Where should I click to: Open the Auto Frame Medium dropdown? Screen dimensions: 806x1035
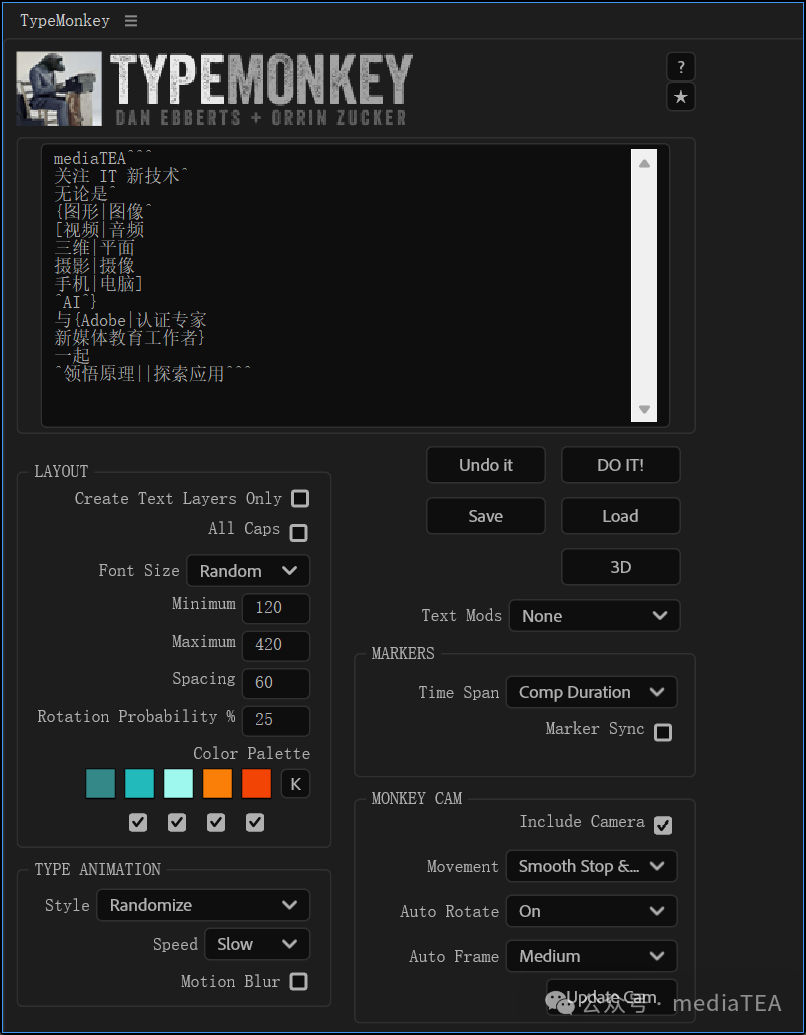pyautogui.click(x=591, y=956)
